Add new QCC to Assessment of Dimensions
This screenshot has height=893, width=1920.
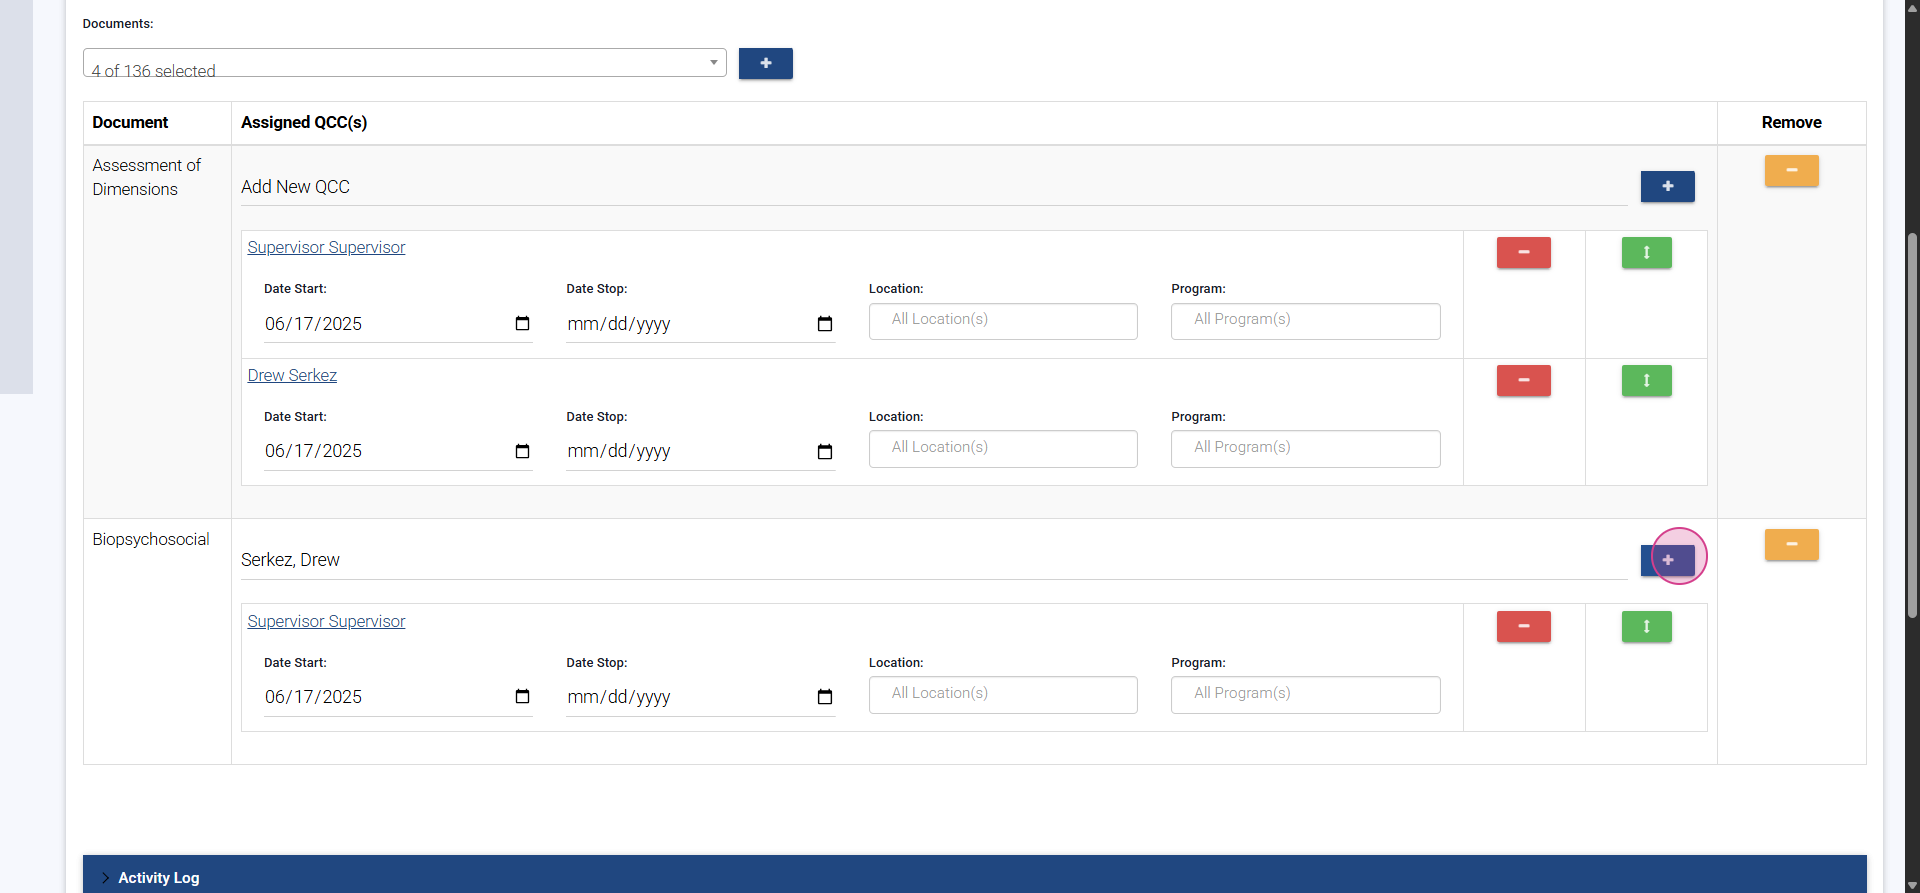pyautogui.click(x=1667, y=186)
